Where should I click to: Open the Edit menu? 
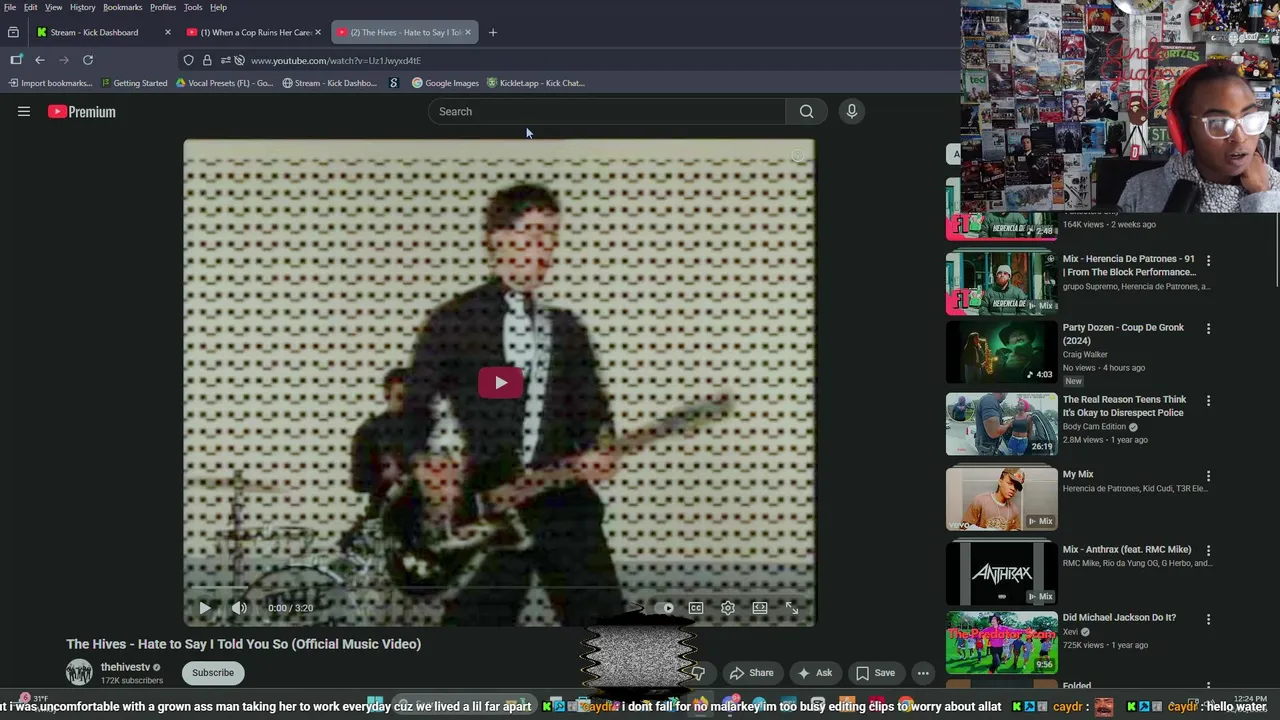(31, 7)
